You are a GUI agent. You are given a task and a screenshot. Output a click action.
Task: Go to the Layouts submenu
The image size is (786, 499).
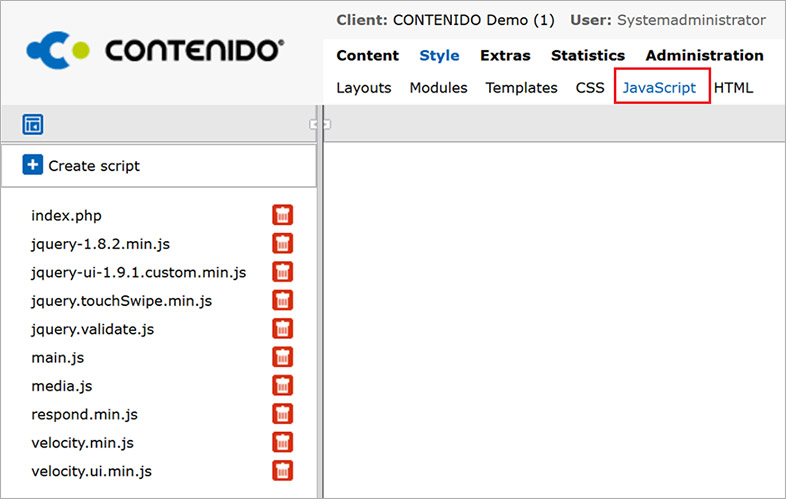click(364, 88)
